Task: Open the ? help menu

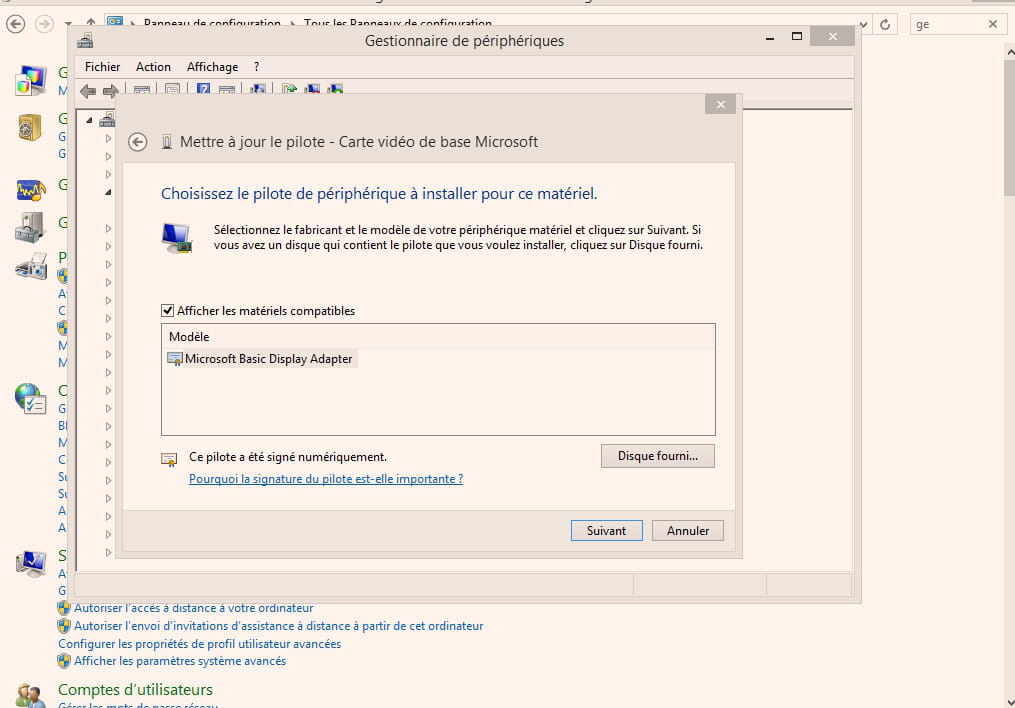Action: [256, 67]
